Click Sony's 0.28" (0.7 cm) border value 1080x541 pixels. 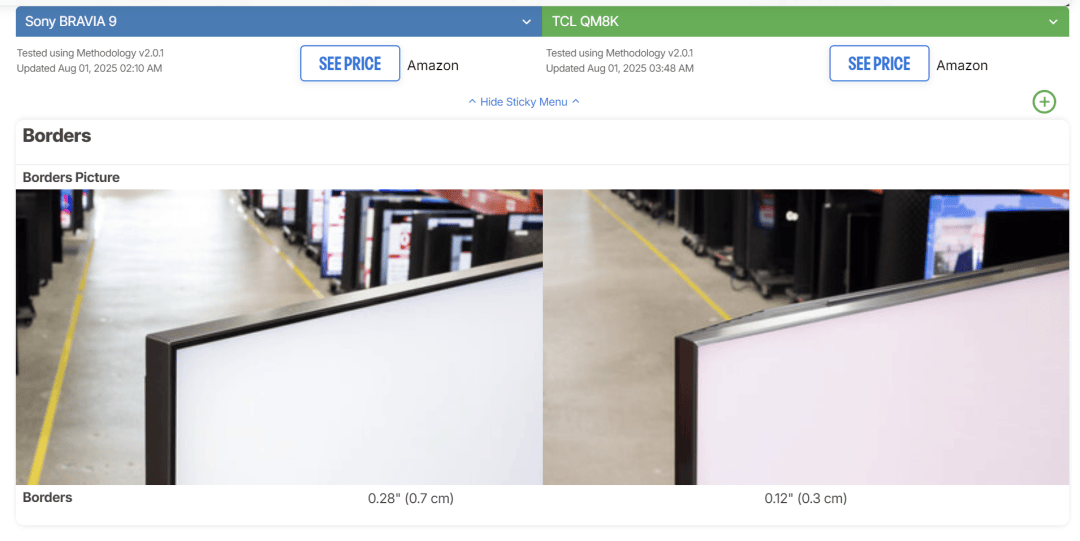click(x=411, y=498)
